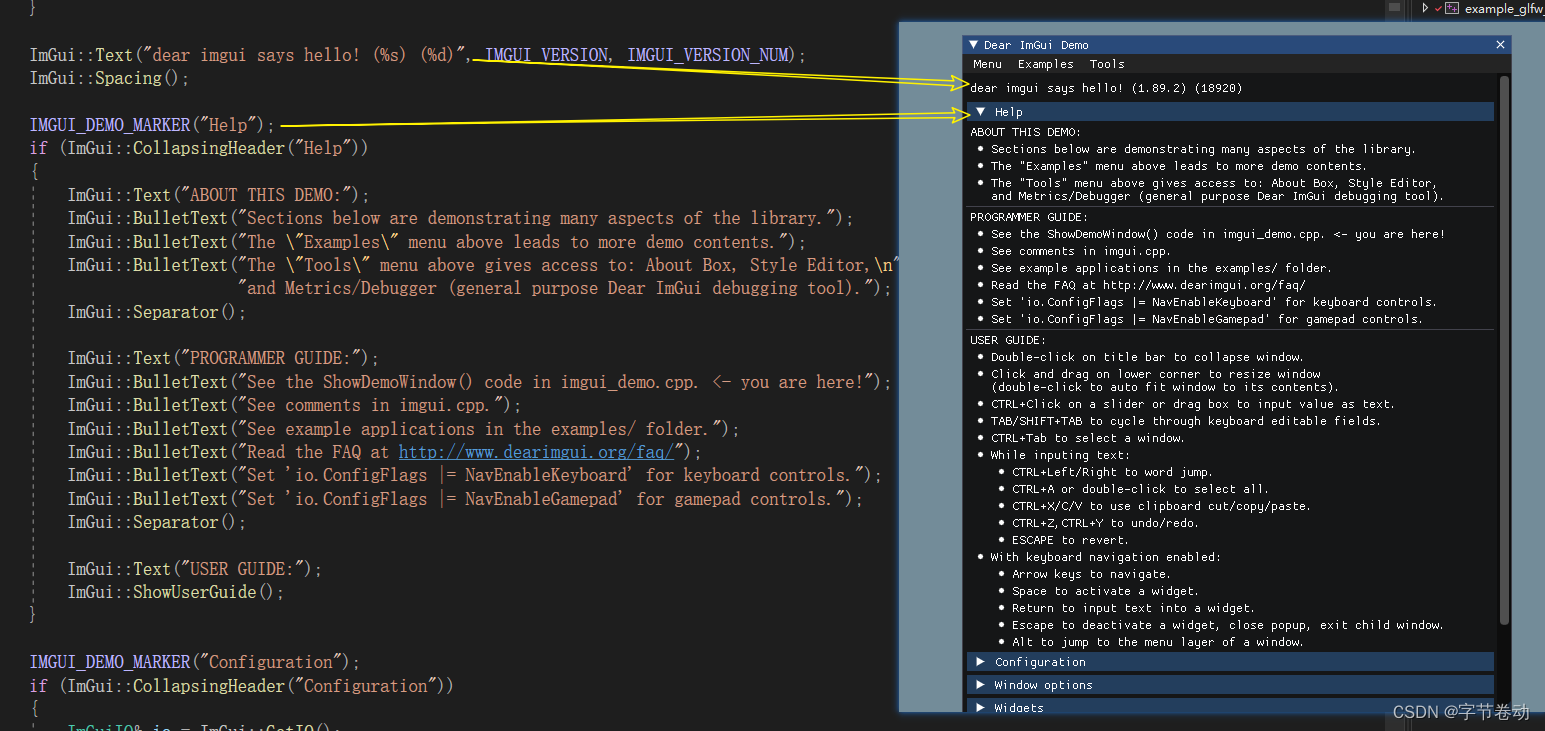Open the Menu item in demo menu bar
This screenshot has width=1545, height=731.
click(987, 64)
